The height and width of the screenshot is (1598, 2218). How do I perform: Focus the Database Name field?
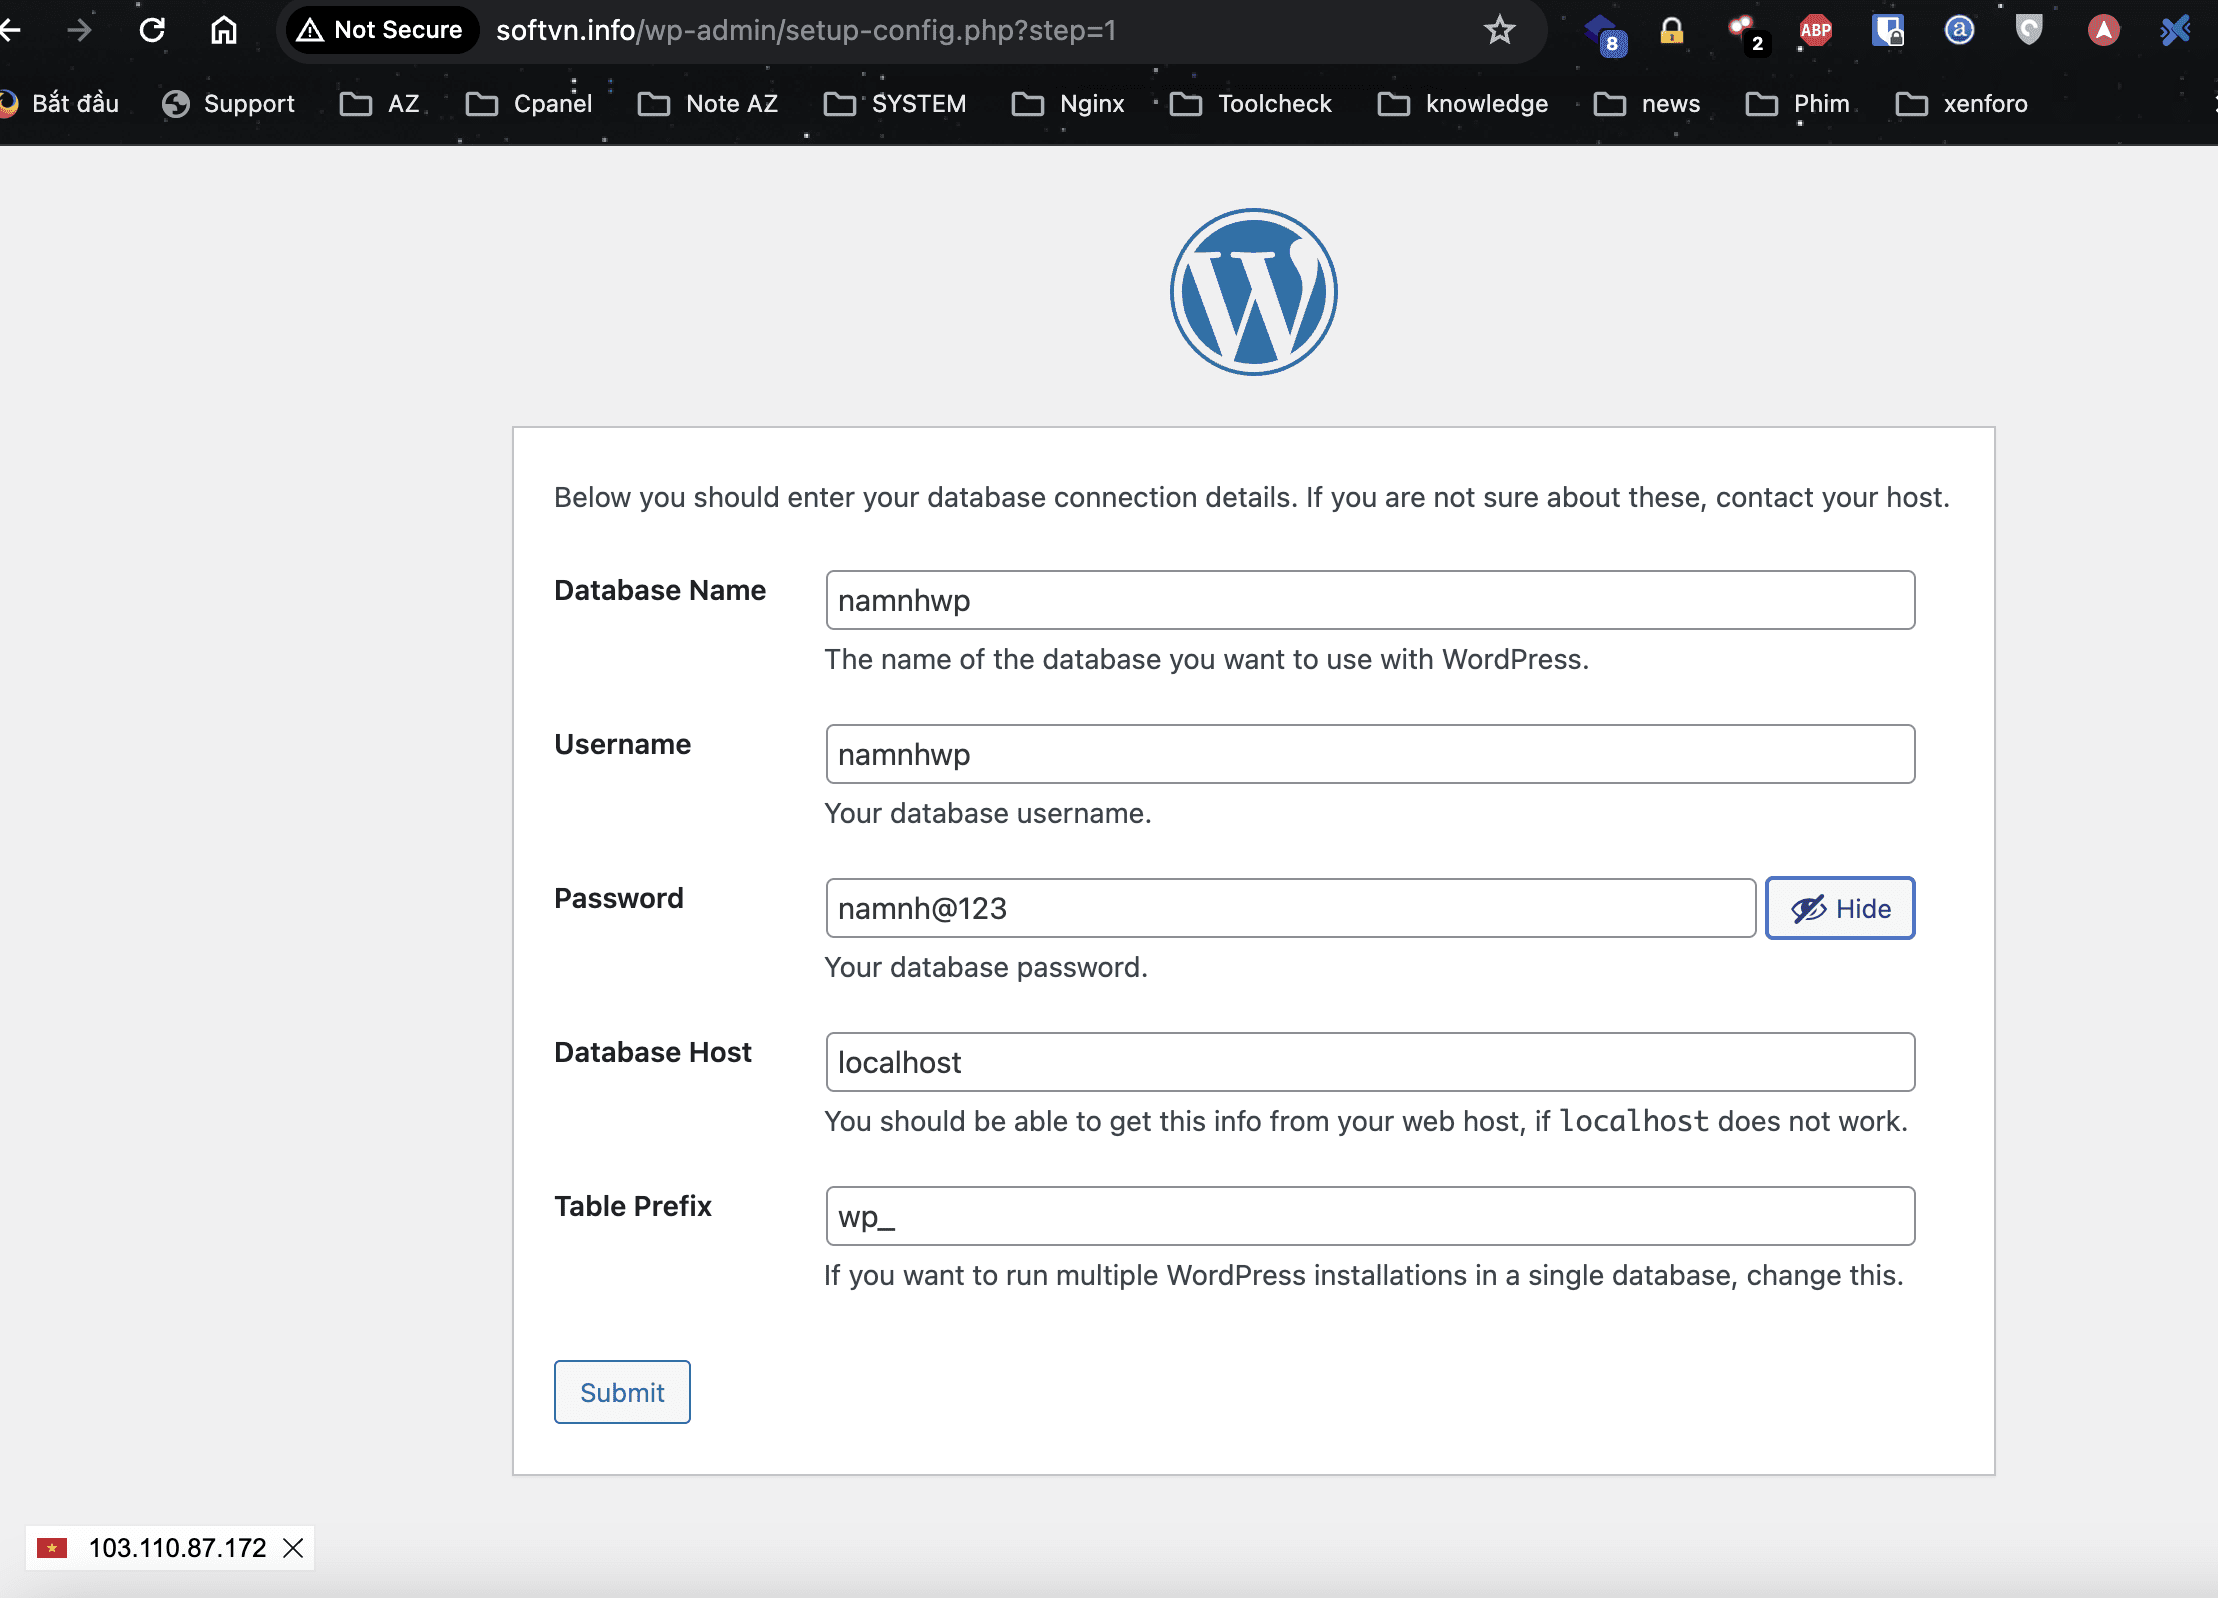(x=1370, y=600)
